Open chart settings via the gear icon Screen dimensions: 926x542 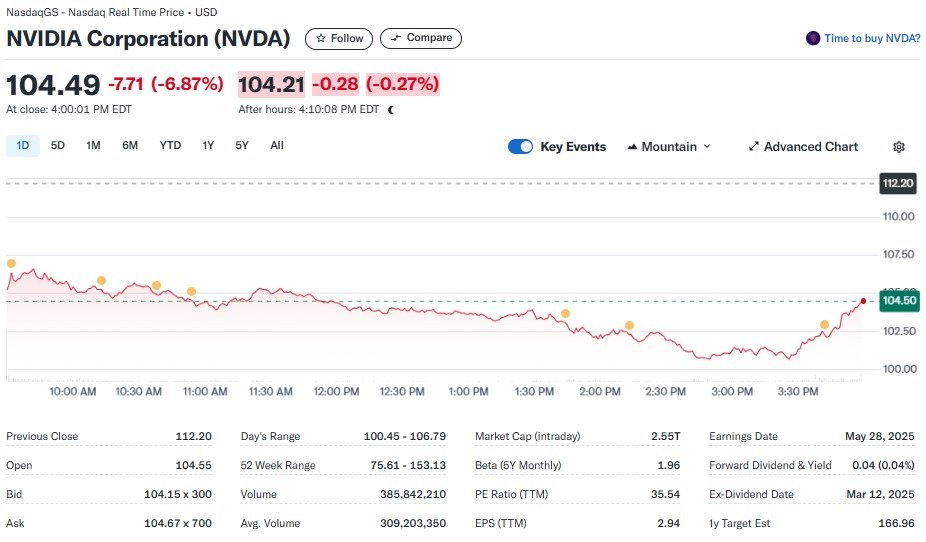(x=898, y=147)
